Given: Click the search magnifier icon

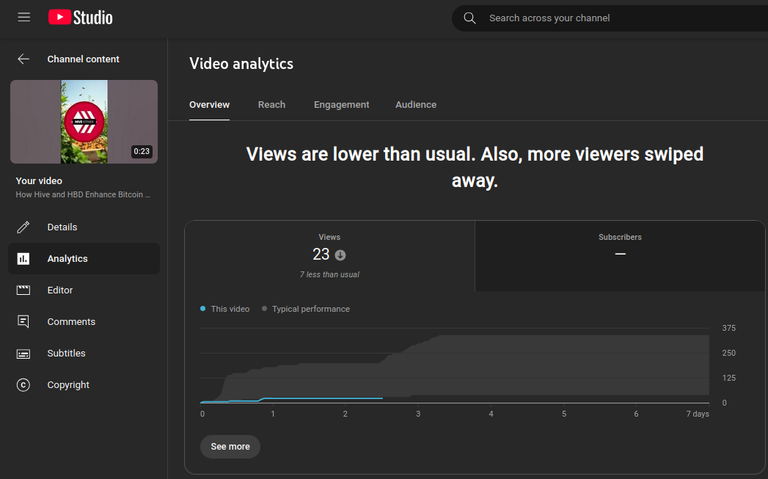Looking at the screenshot, I should click(x=469, y=18).
